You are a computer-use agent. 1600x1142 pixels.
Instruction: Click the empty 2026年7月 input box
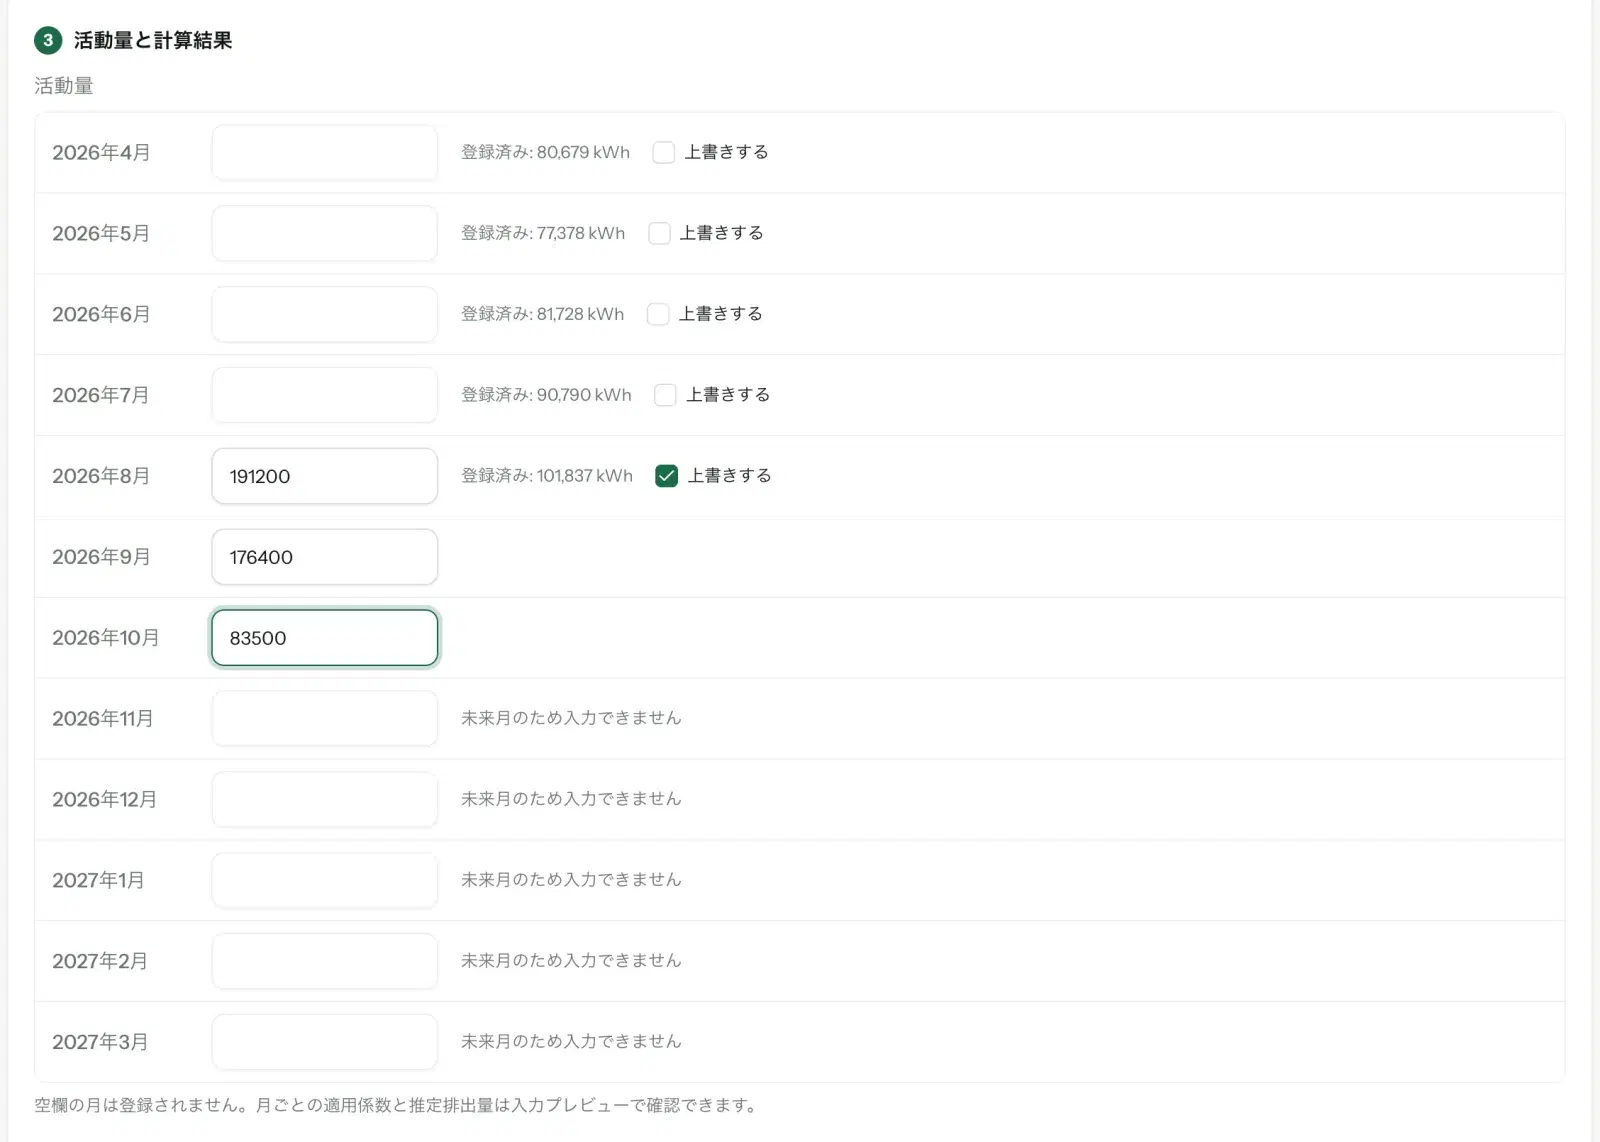click(325, 395)
